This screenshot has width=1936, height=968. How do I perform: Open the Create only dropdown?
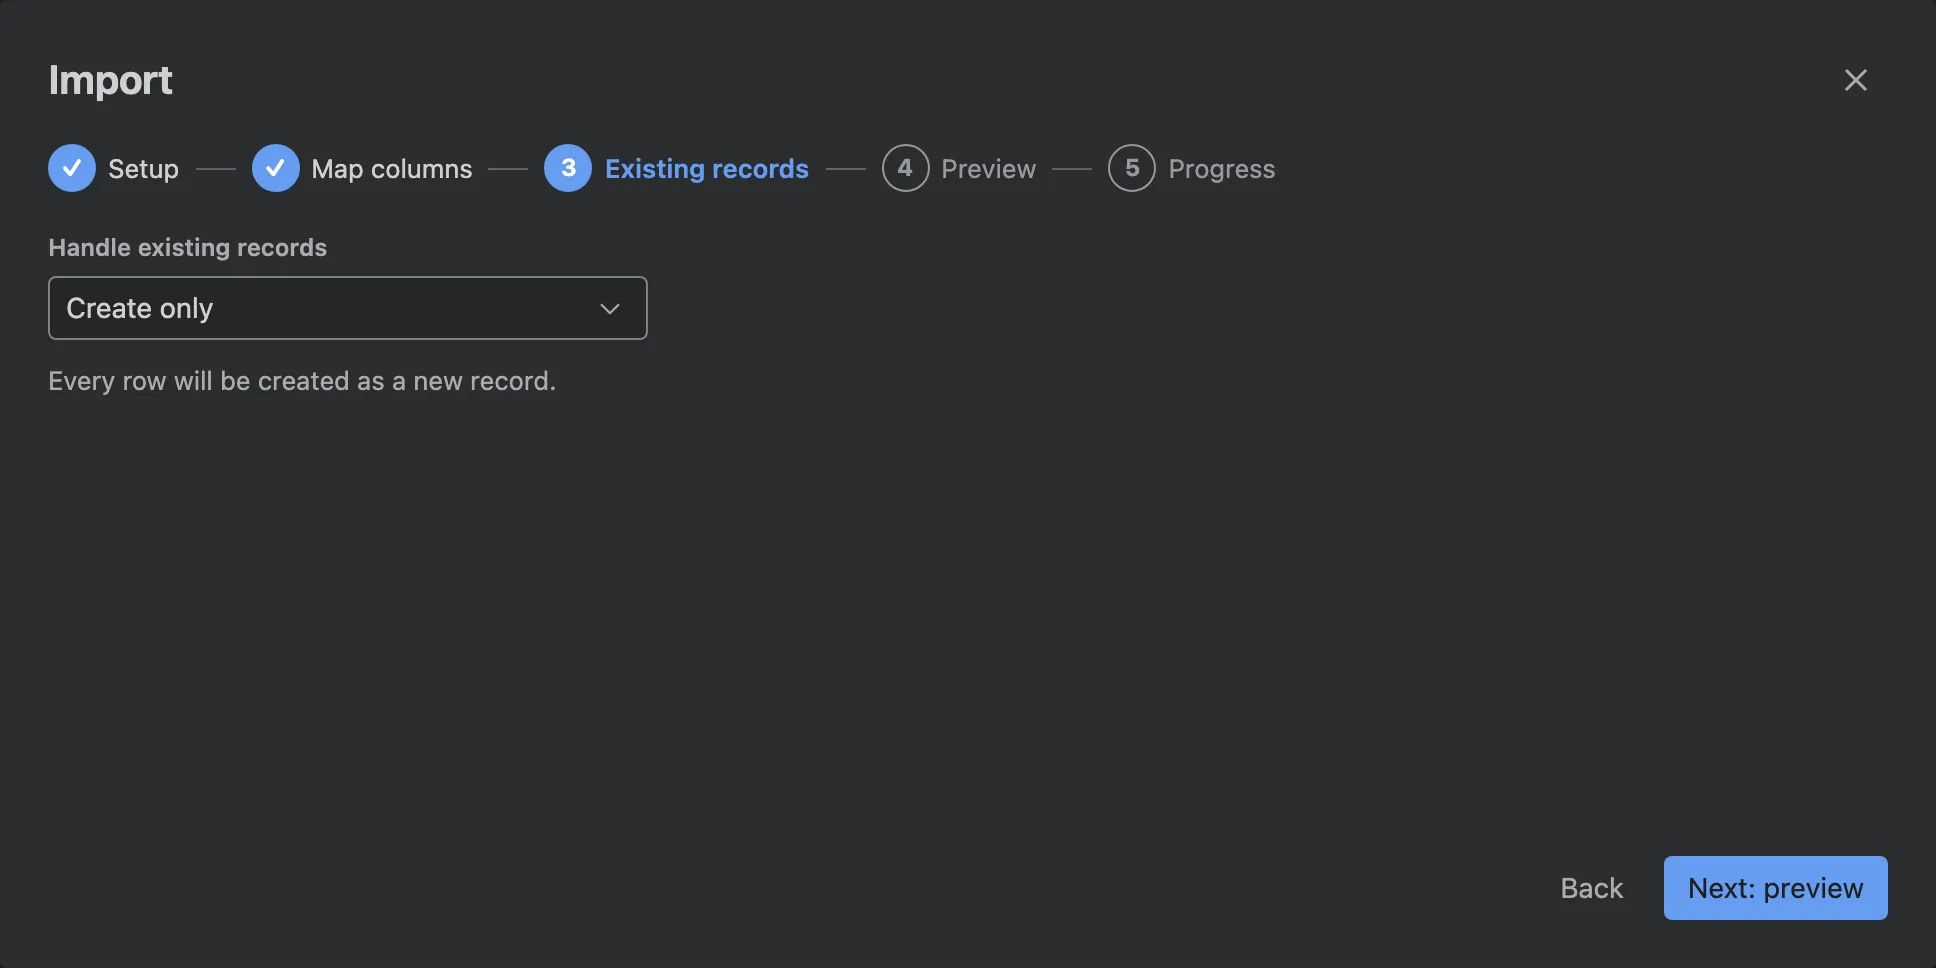click(x=348, y=308)
